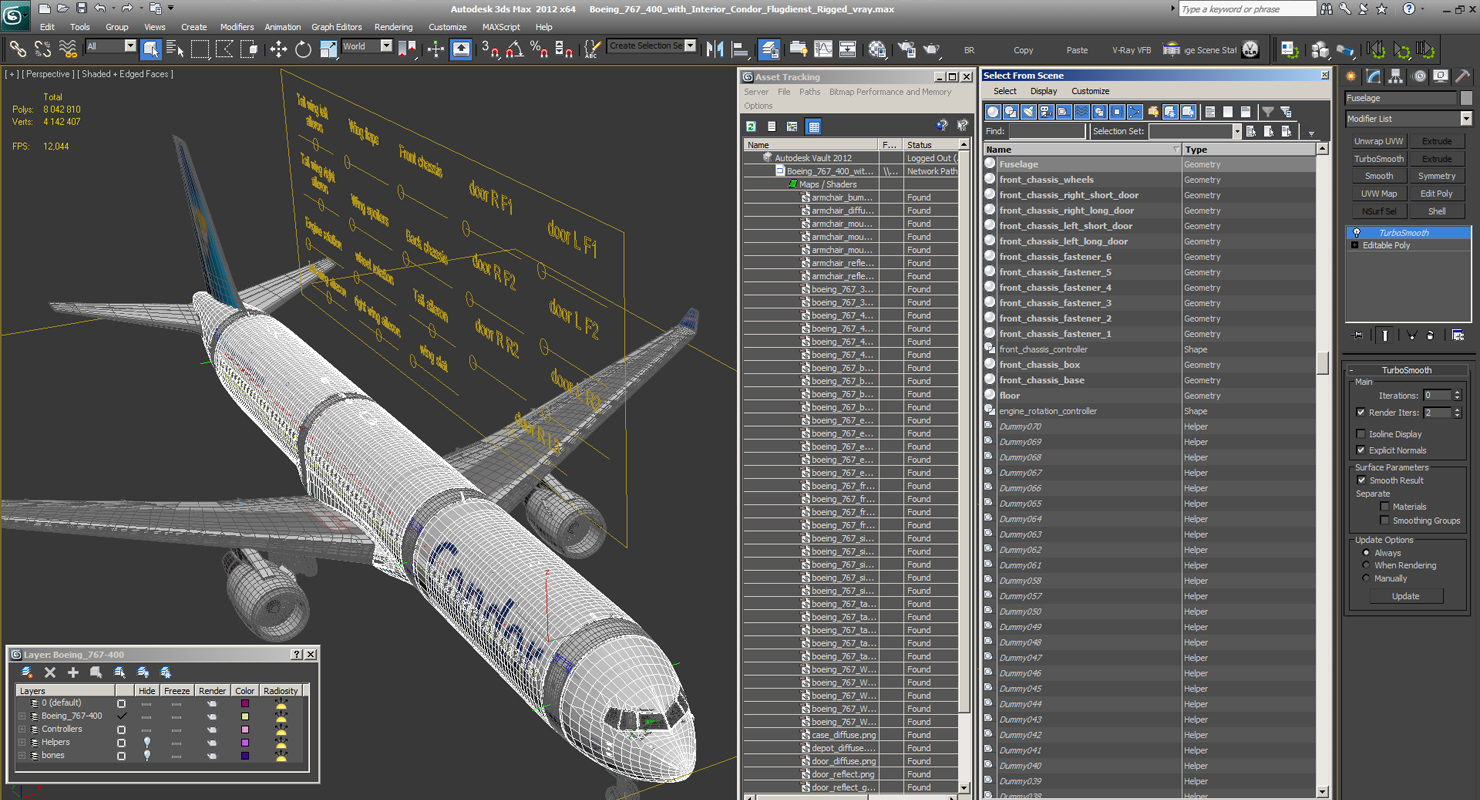Click the Edit Poly modifier button
The height and width of the screenshot is (800, 1480).
[1437, 194]
